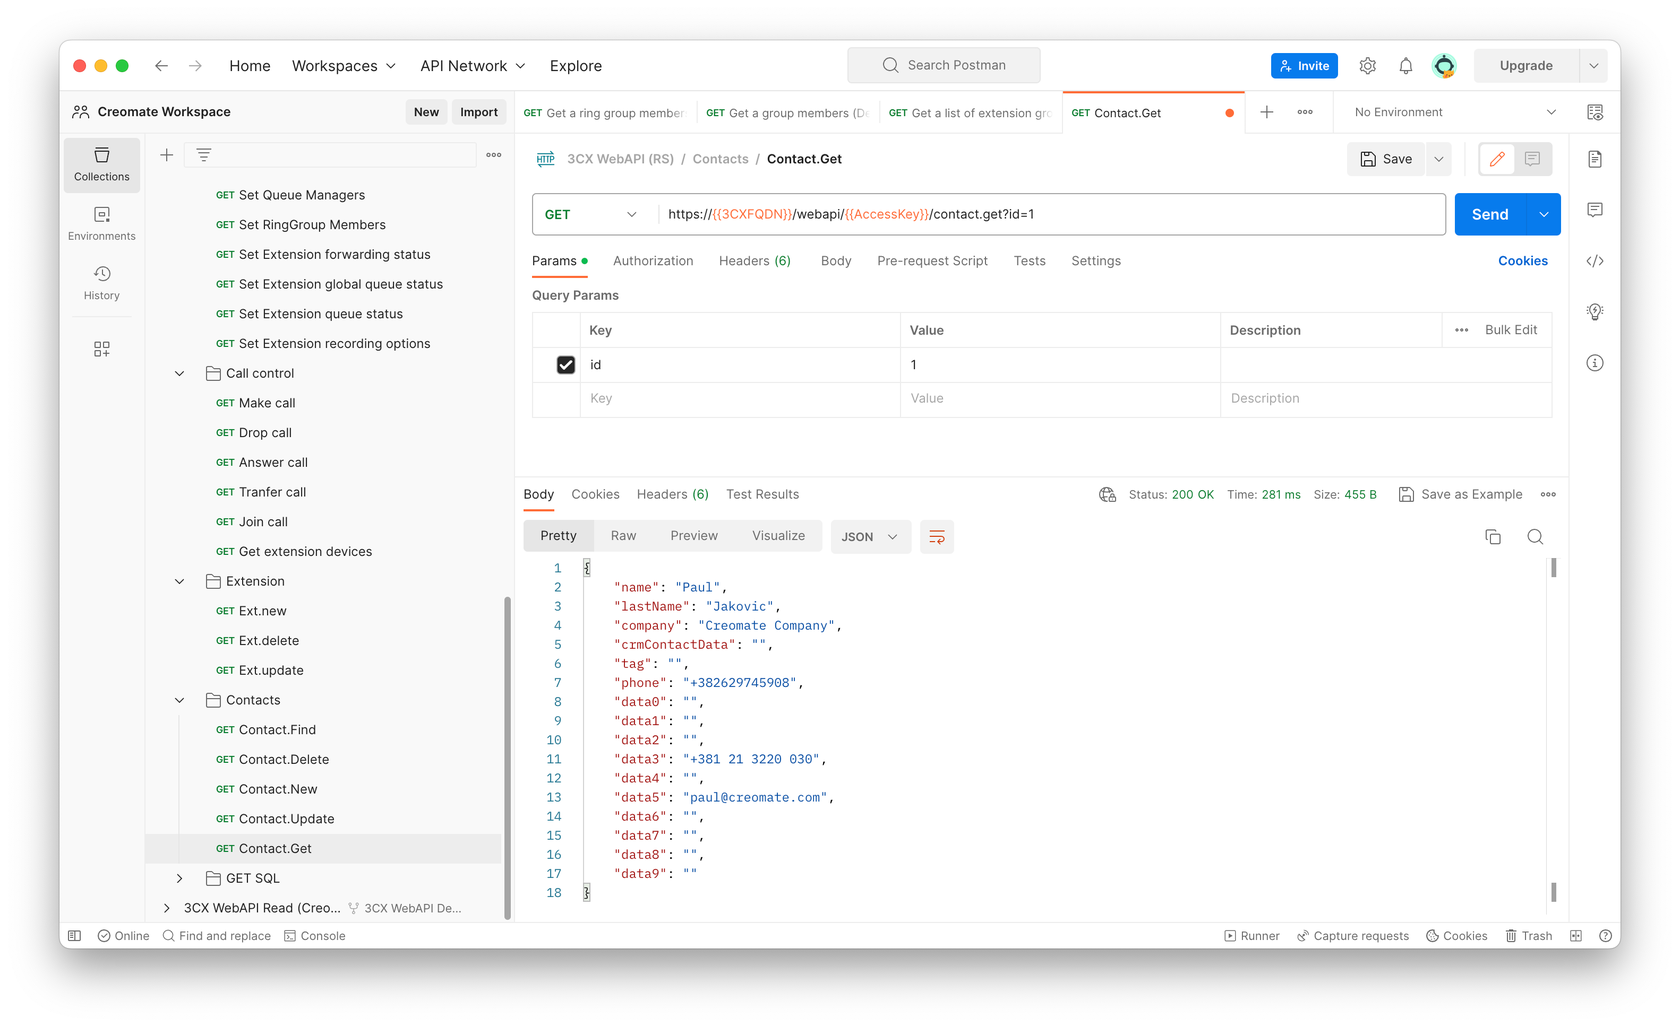Open the Runner from the status bar
1680x1027 pixels.
pyautogui.click(x=1251, y=935)
